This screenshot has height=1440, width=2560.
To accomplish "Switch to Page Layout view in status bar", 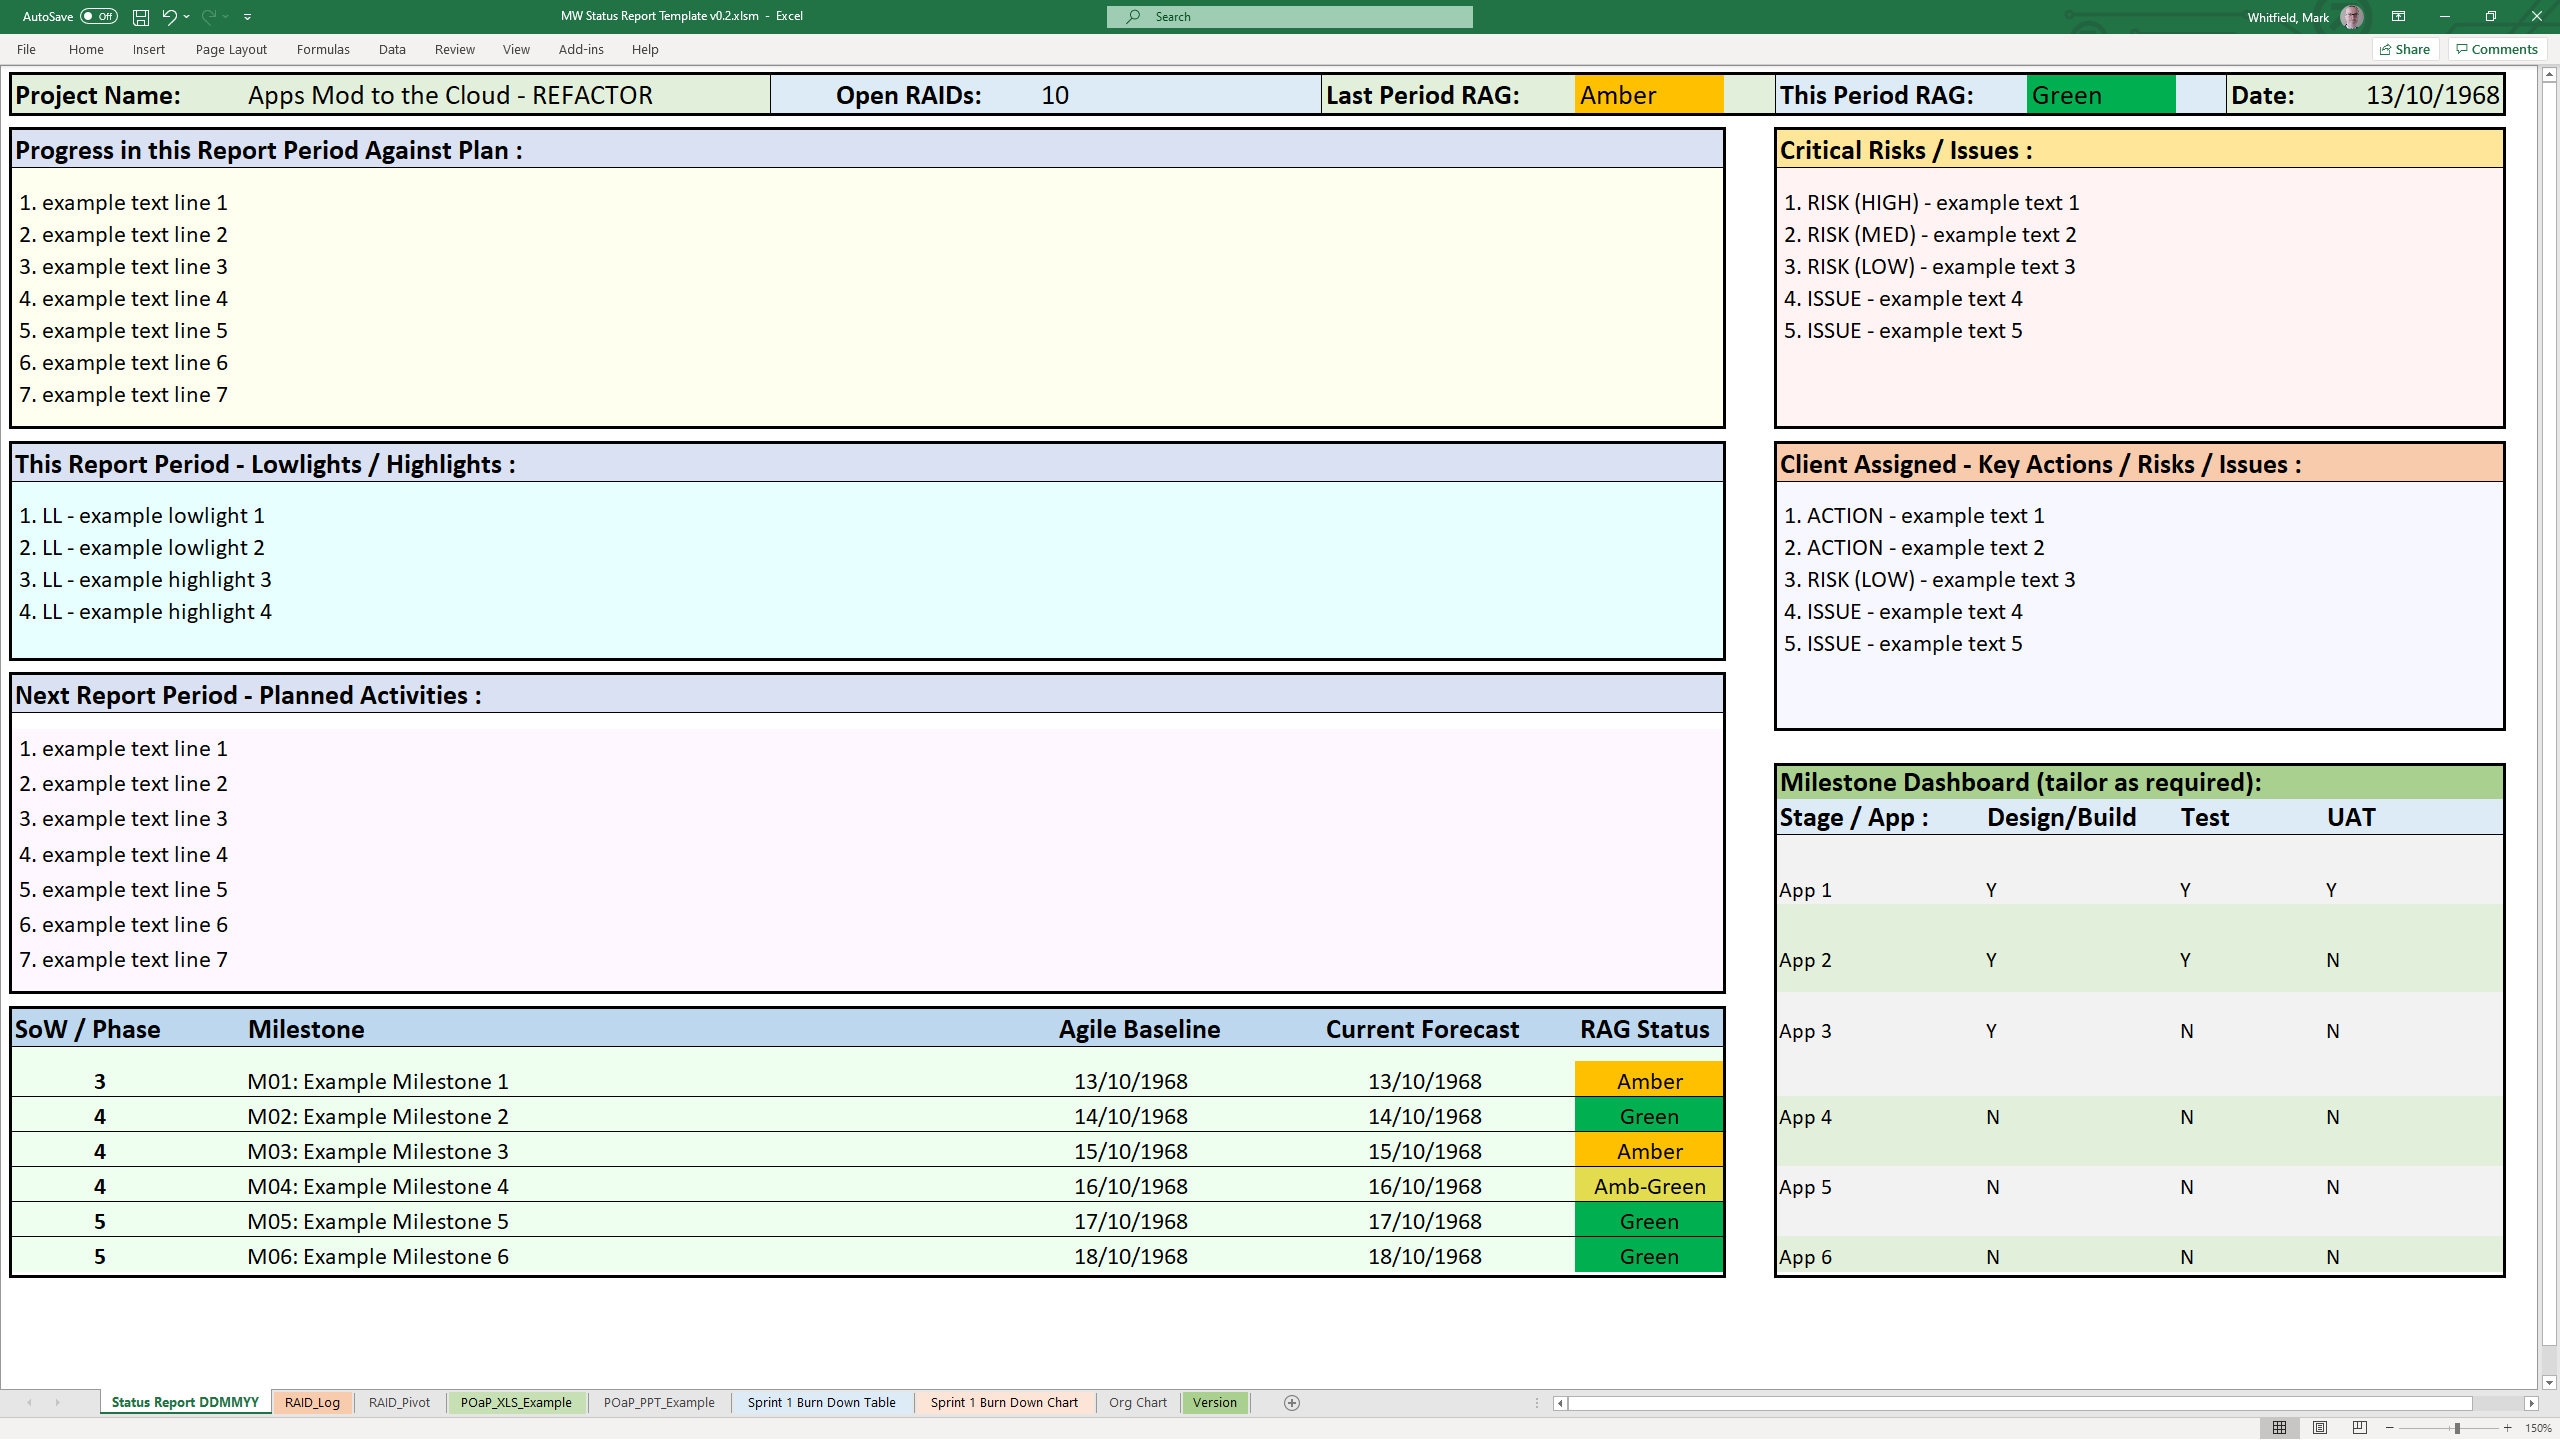I will pos(2320,1427).
